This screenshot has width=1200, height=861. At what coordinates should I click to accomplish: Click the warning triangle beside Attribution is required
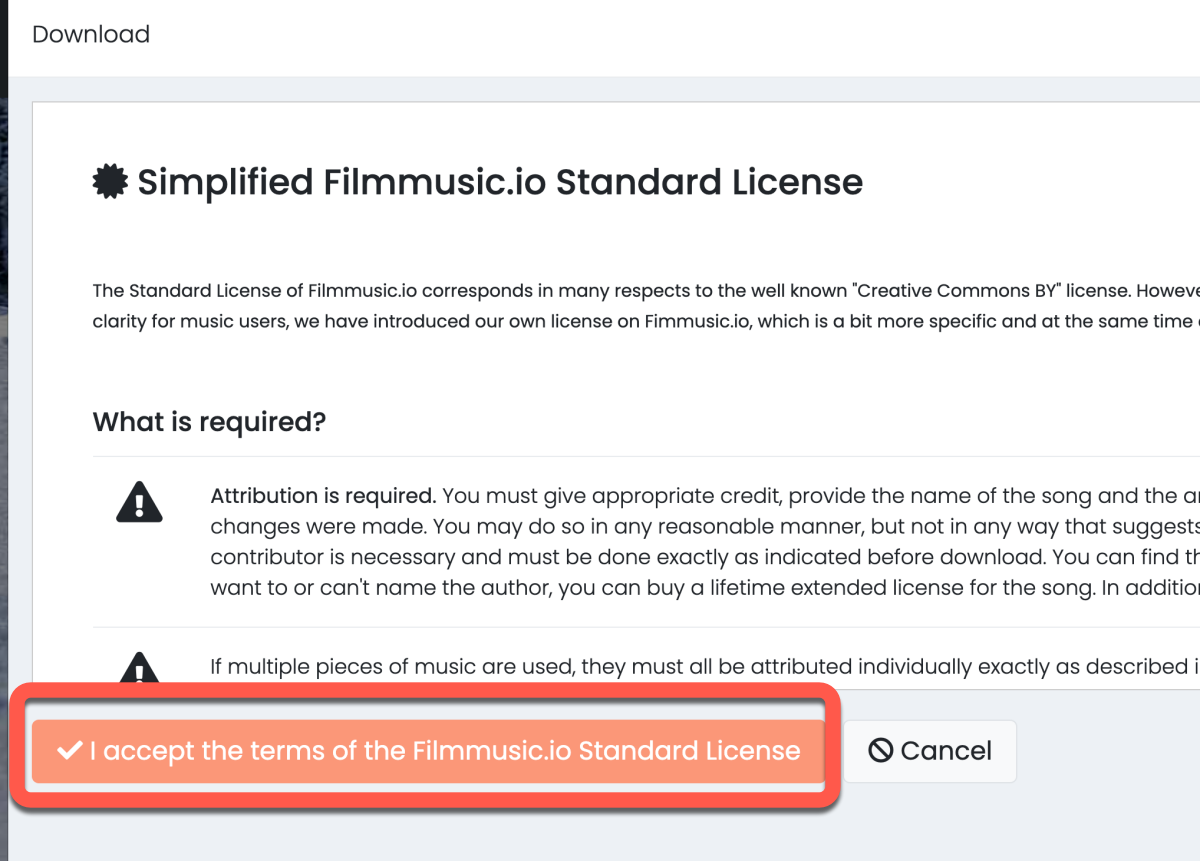coord(139,502)
